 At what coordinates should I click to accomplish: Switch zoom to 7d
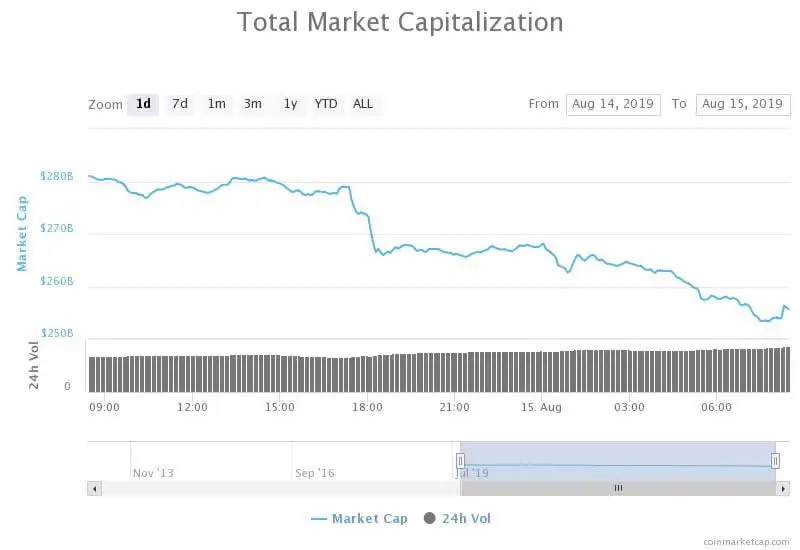(180, 104)
